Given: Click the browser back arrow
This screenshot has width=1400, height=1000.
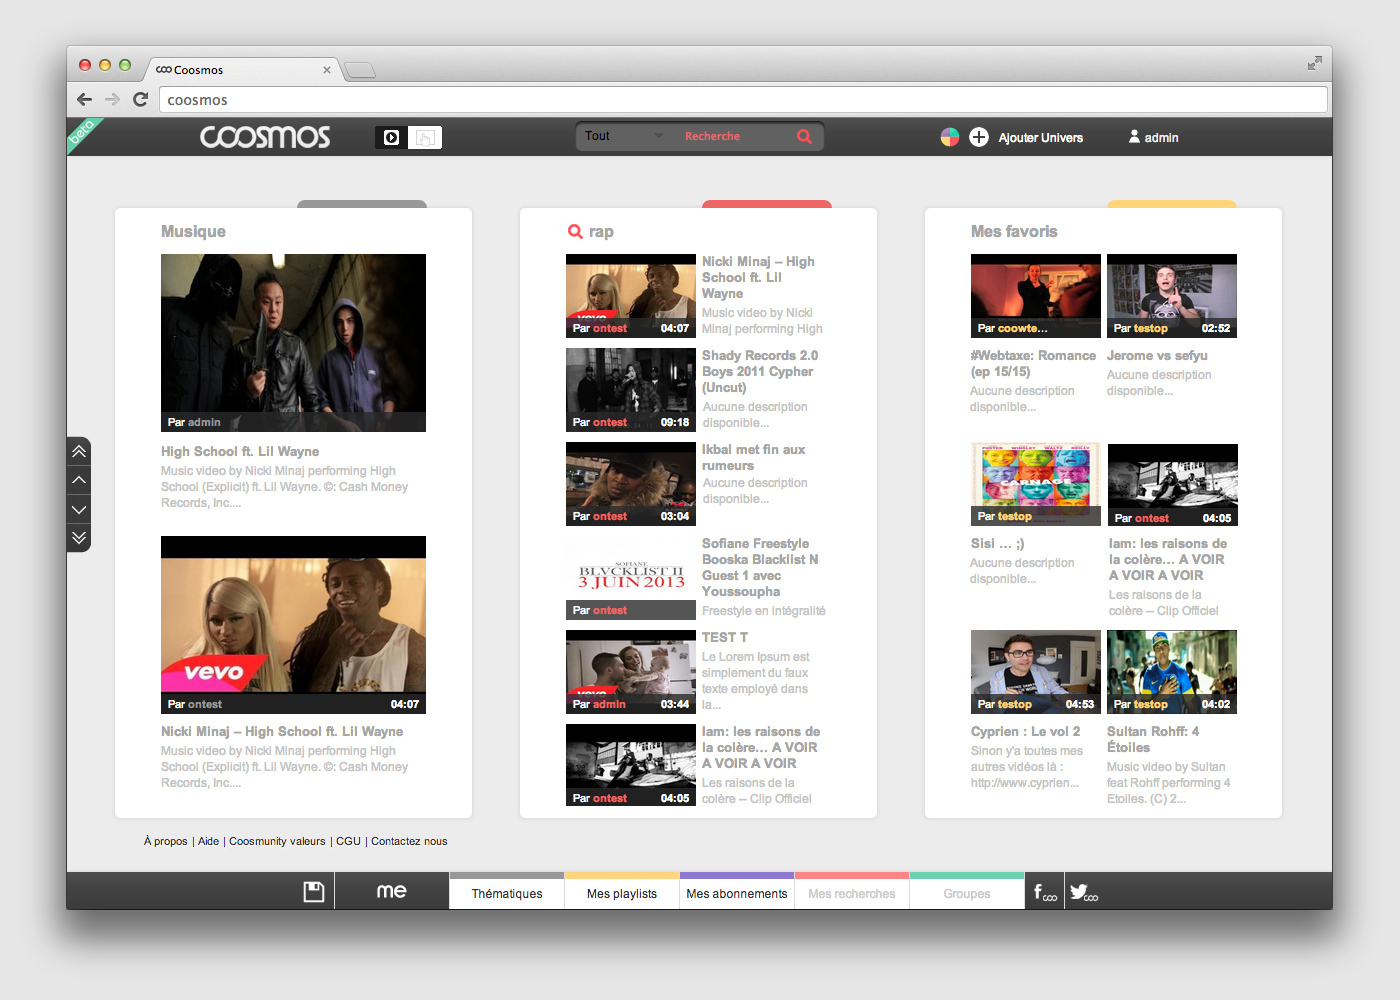Looking at the screenshot, I should coord(84,99).
